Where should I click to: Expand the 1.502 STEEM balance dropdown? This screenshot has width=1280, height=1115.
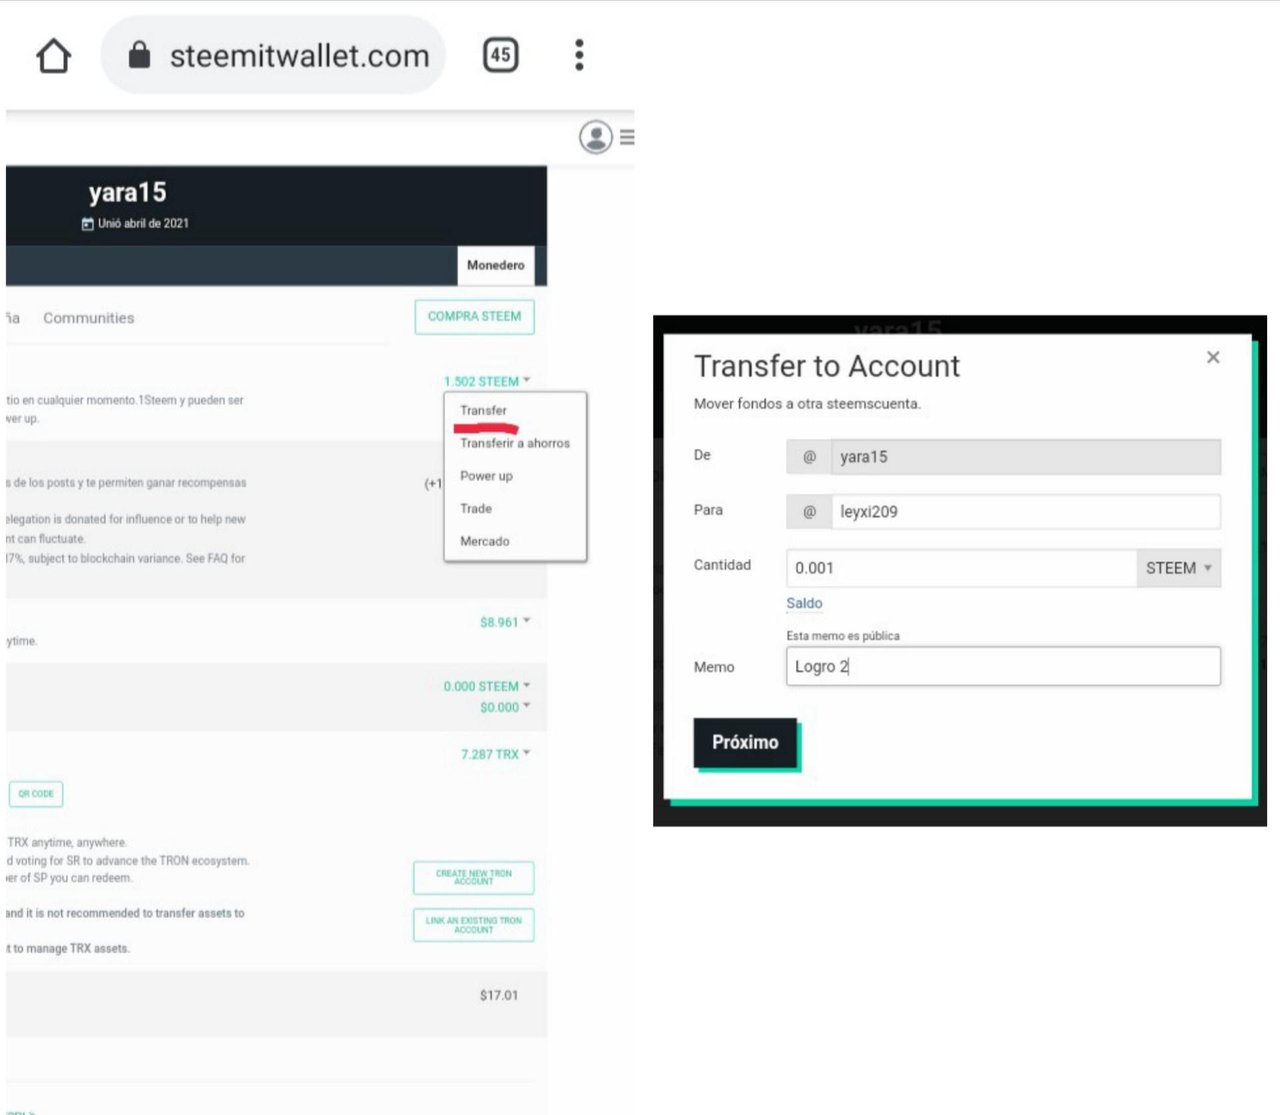tap(487, 381)
